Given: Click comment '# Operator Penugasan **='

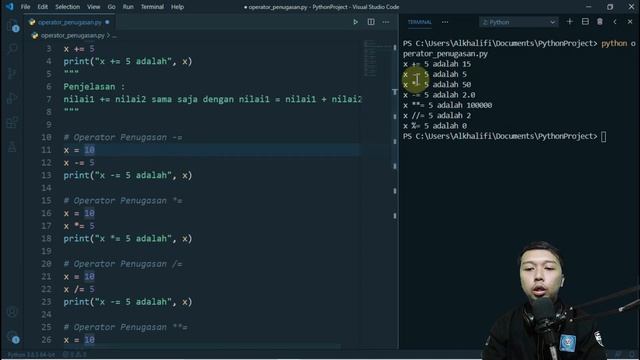Looking at the screenshot, I should 125,327.
